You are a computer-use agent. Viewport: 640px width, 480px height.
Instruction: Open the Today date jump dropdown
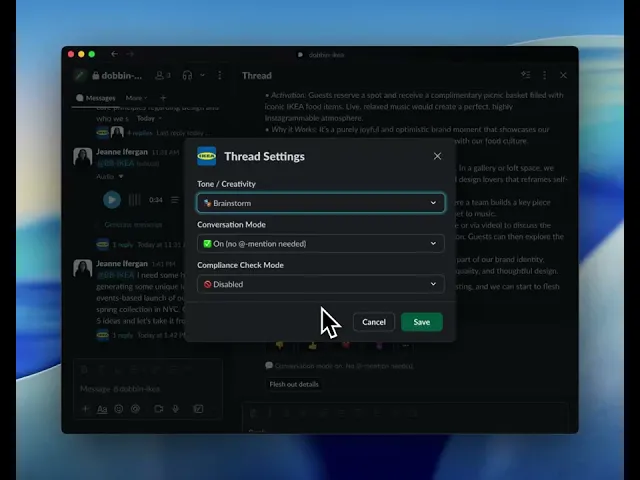coord(149,118)
